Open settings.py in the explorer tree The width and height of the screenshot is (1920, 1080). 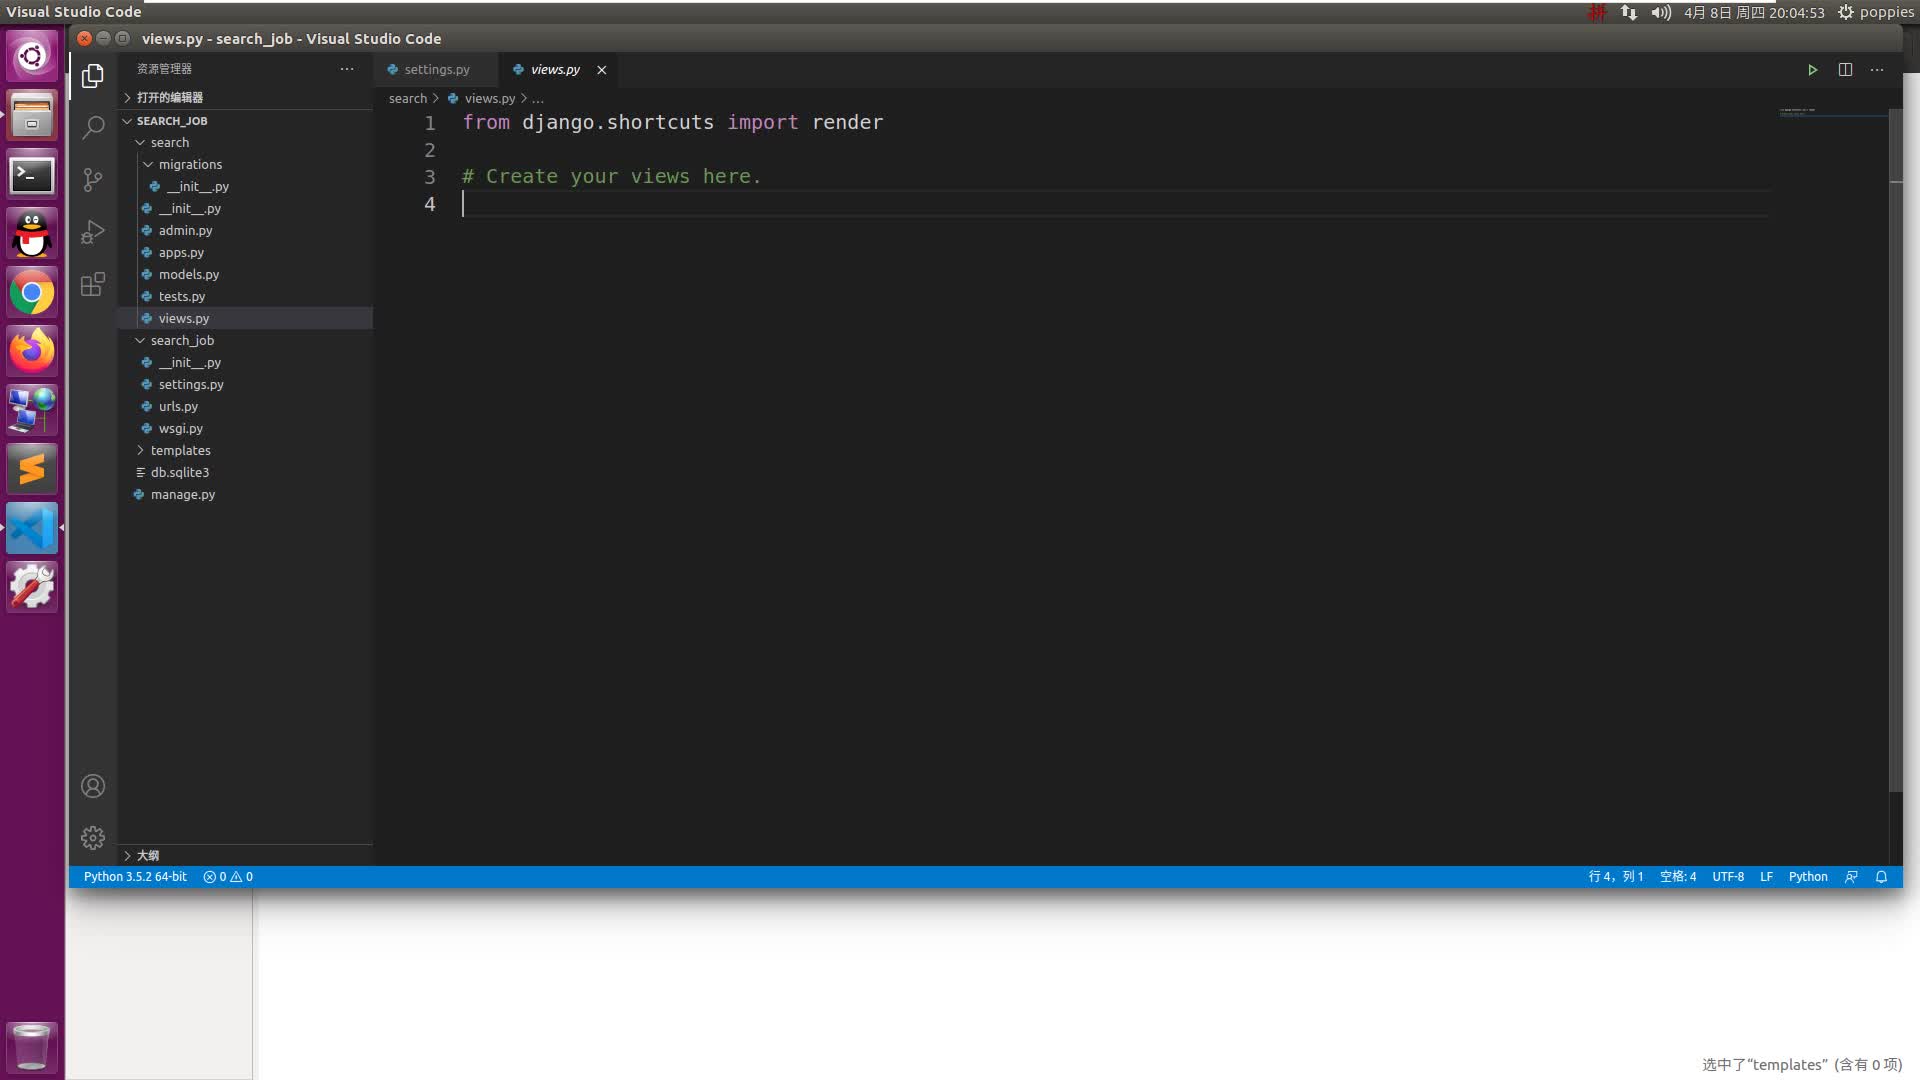[x=245, y=385]
